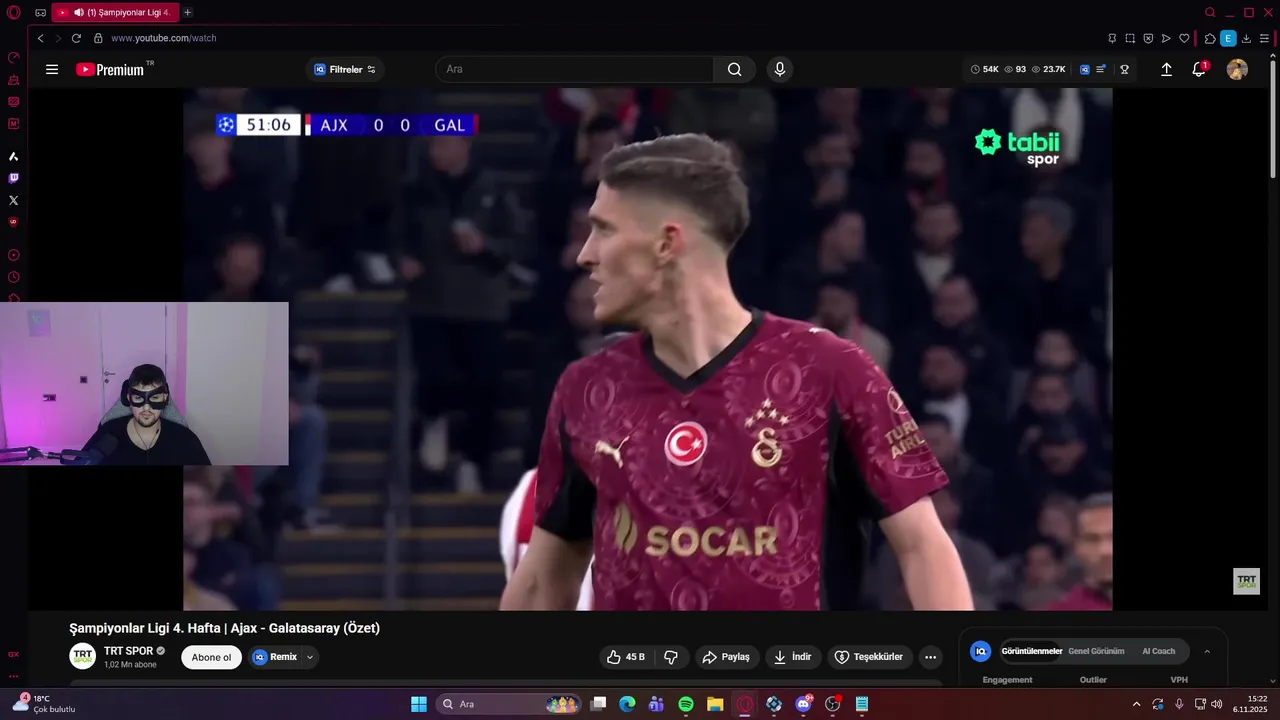Open Discord from the taskbar

click(803, 704)
